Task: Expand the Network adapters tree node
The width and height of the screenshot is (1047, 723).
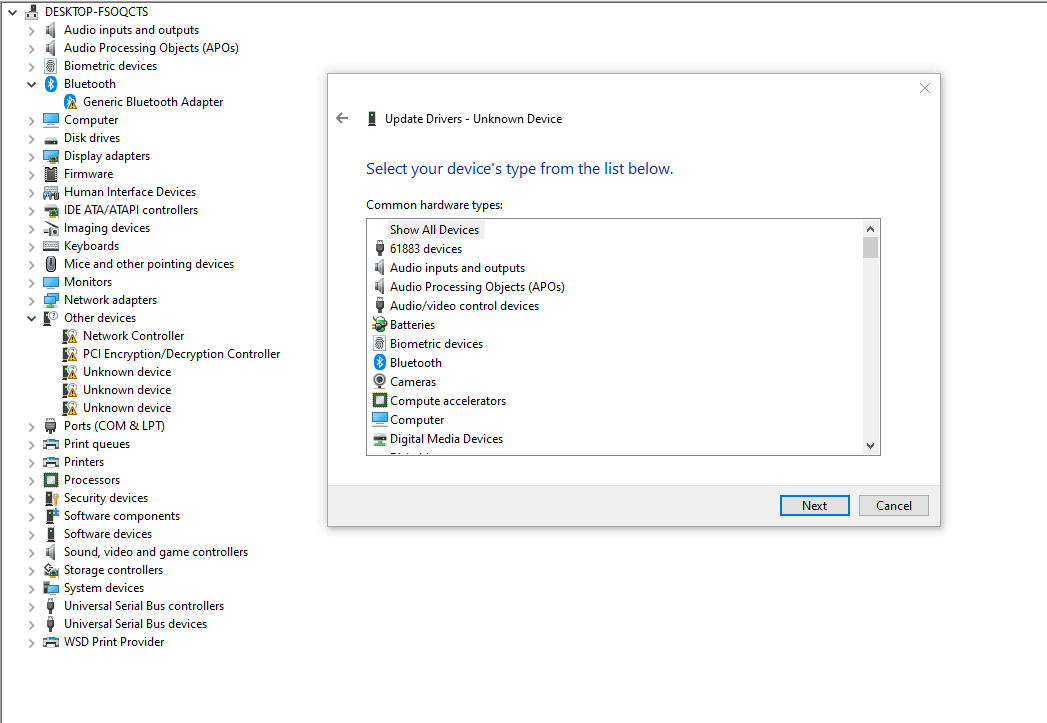Action: coord(31,299)
